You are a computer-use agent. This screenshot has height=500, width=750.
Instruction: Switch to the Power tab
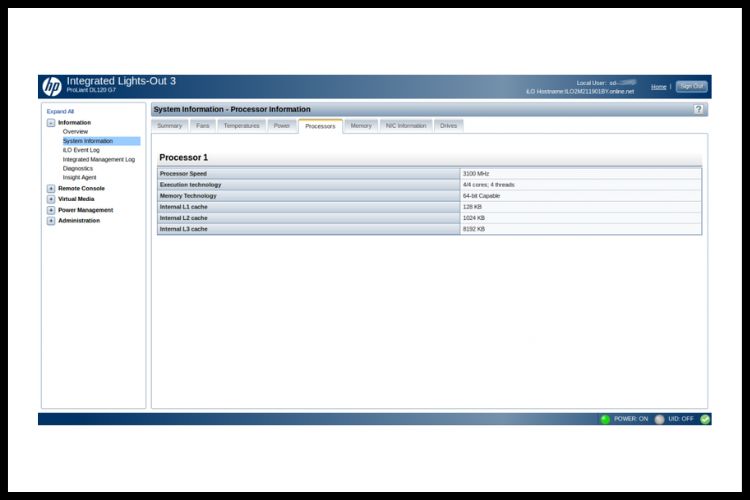point(282,126)
